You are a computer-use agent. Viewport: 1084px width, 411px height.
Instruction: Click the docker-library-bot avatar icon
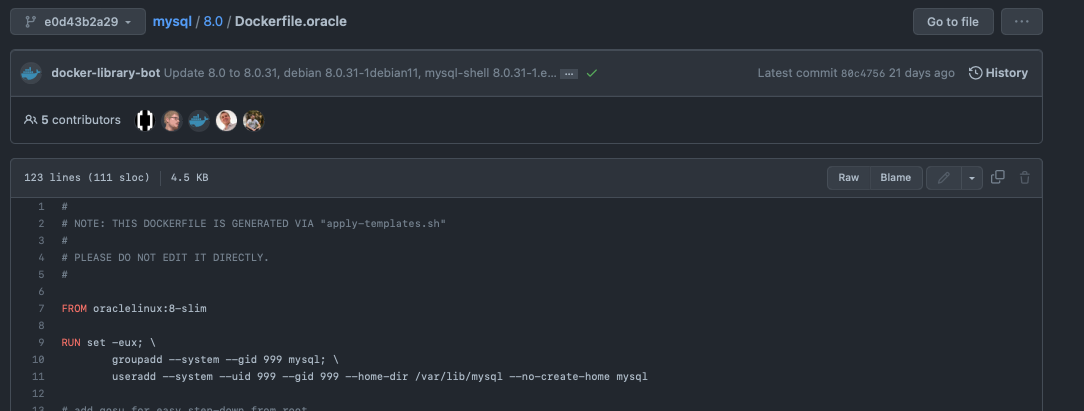(32, 73)
